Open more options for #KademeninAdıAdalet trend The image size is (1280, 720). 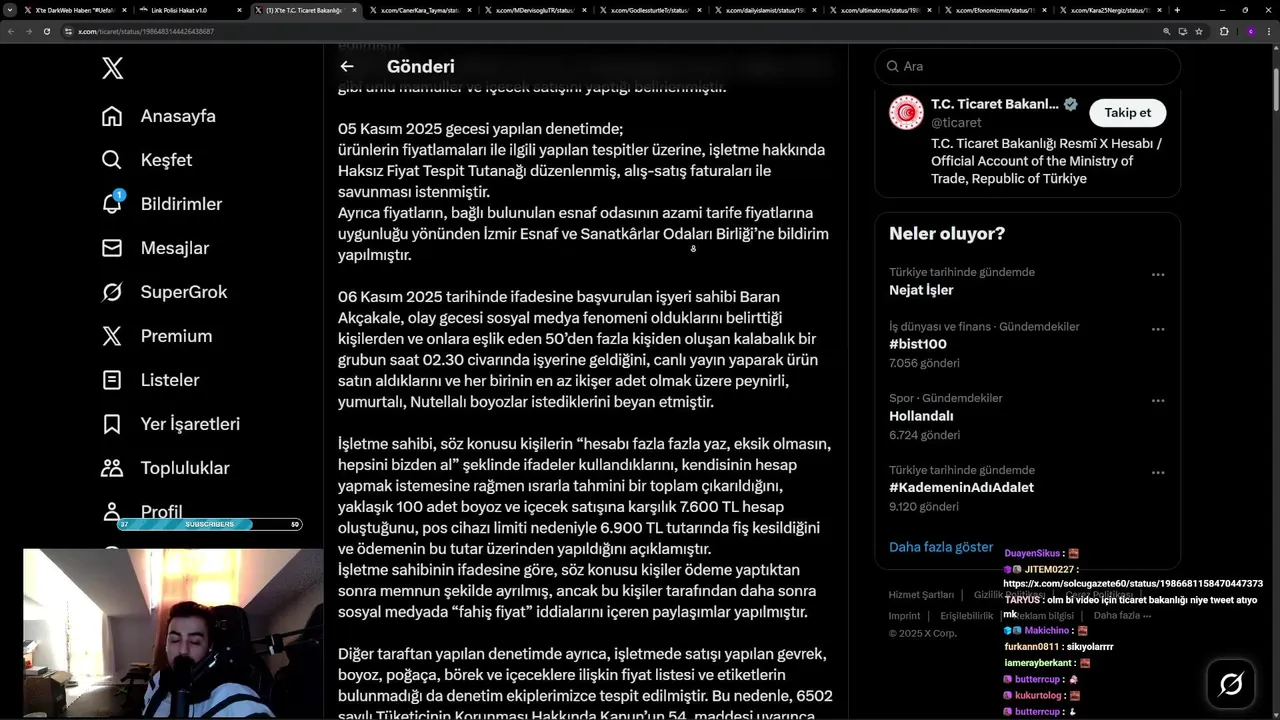coord(1158,472)
